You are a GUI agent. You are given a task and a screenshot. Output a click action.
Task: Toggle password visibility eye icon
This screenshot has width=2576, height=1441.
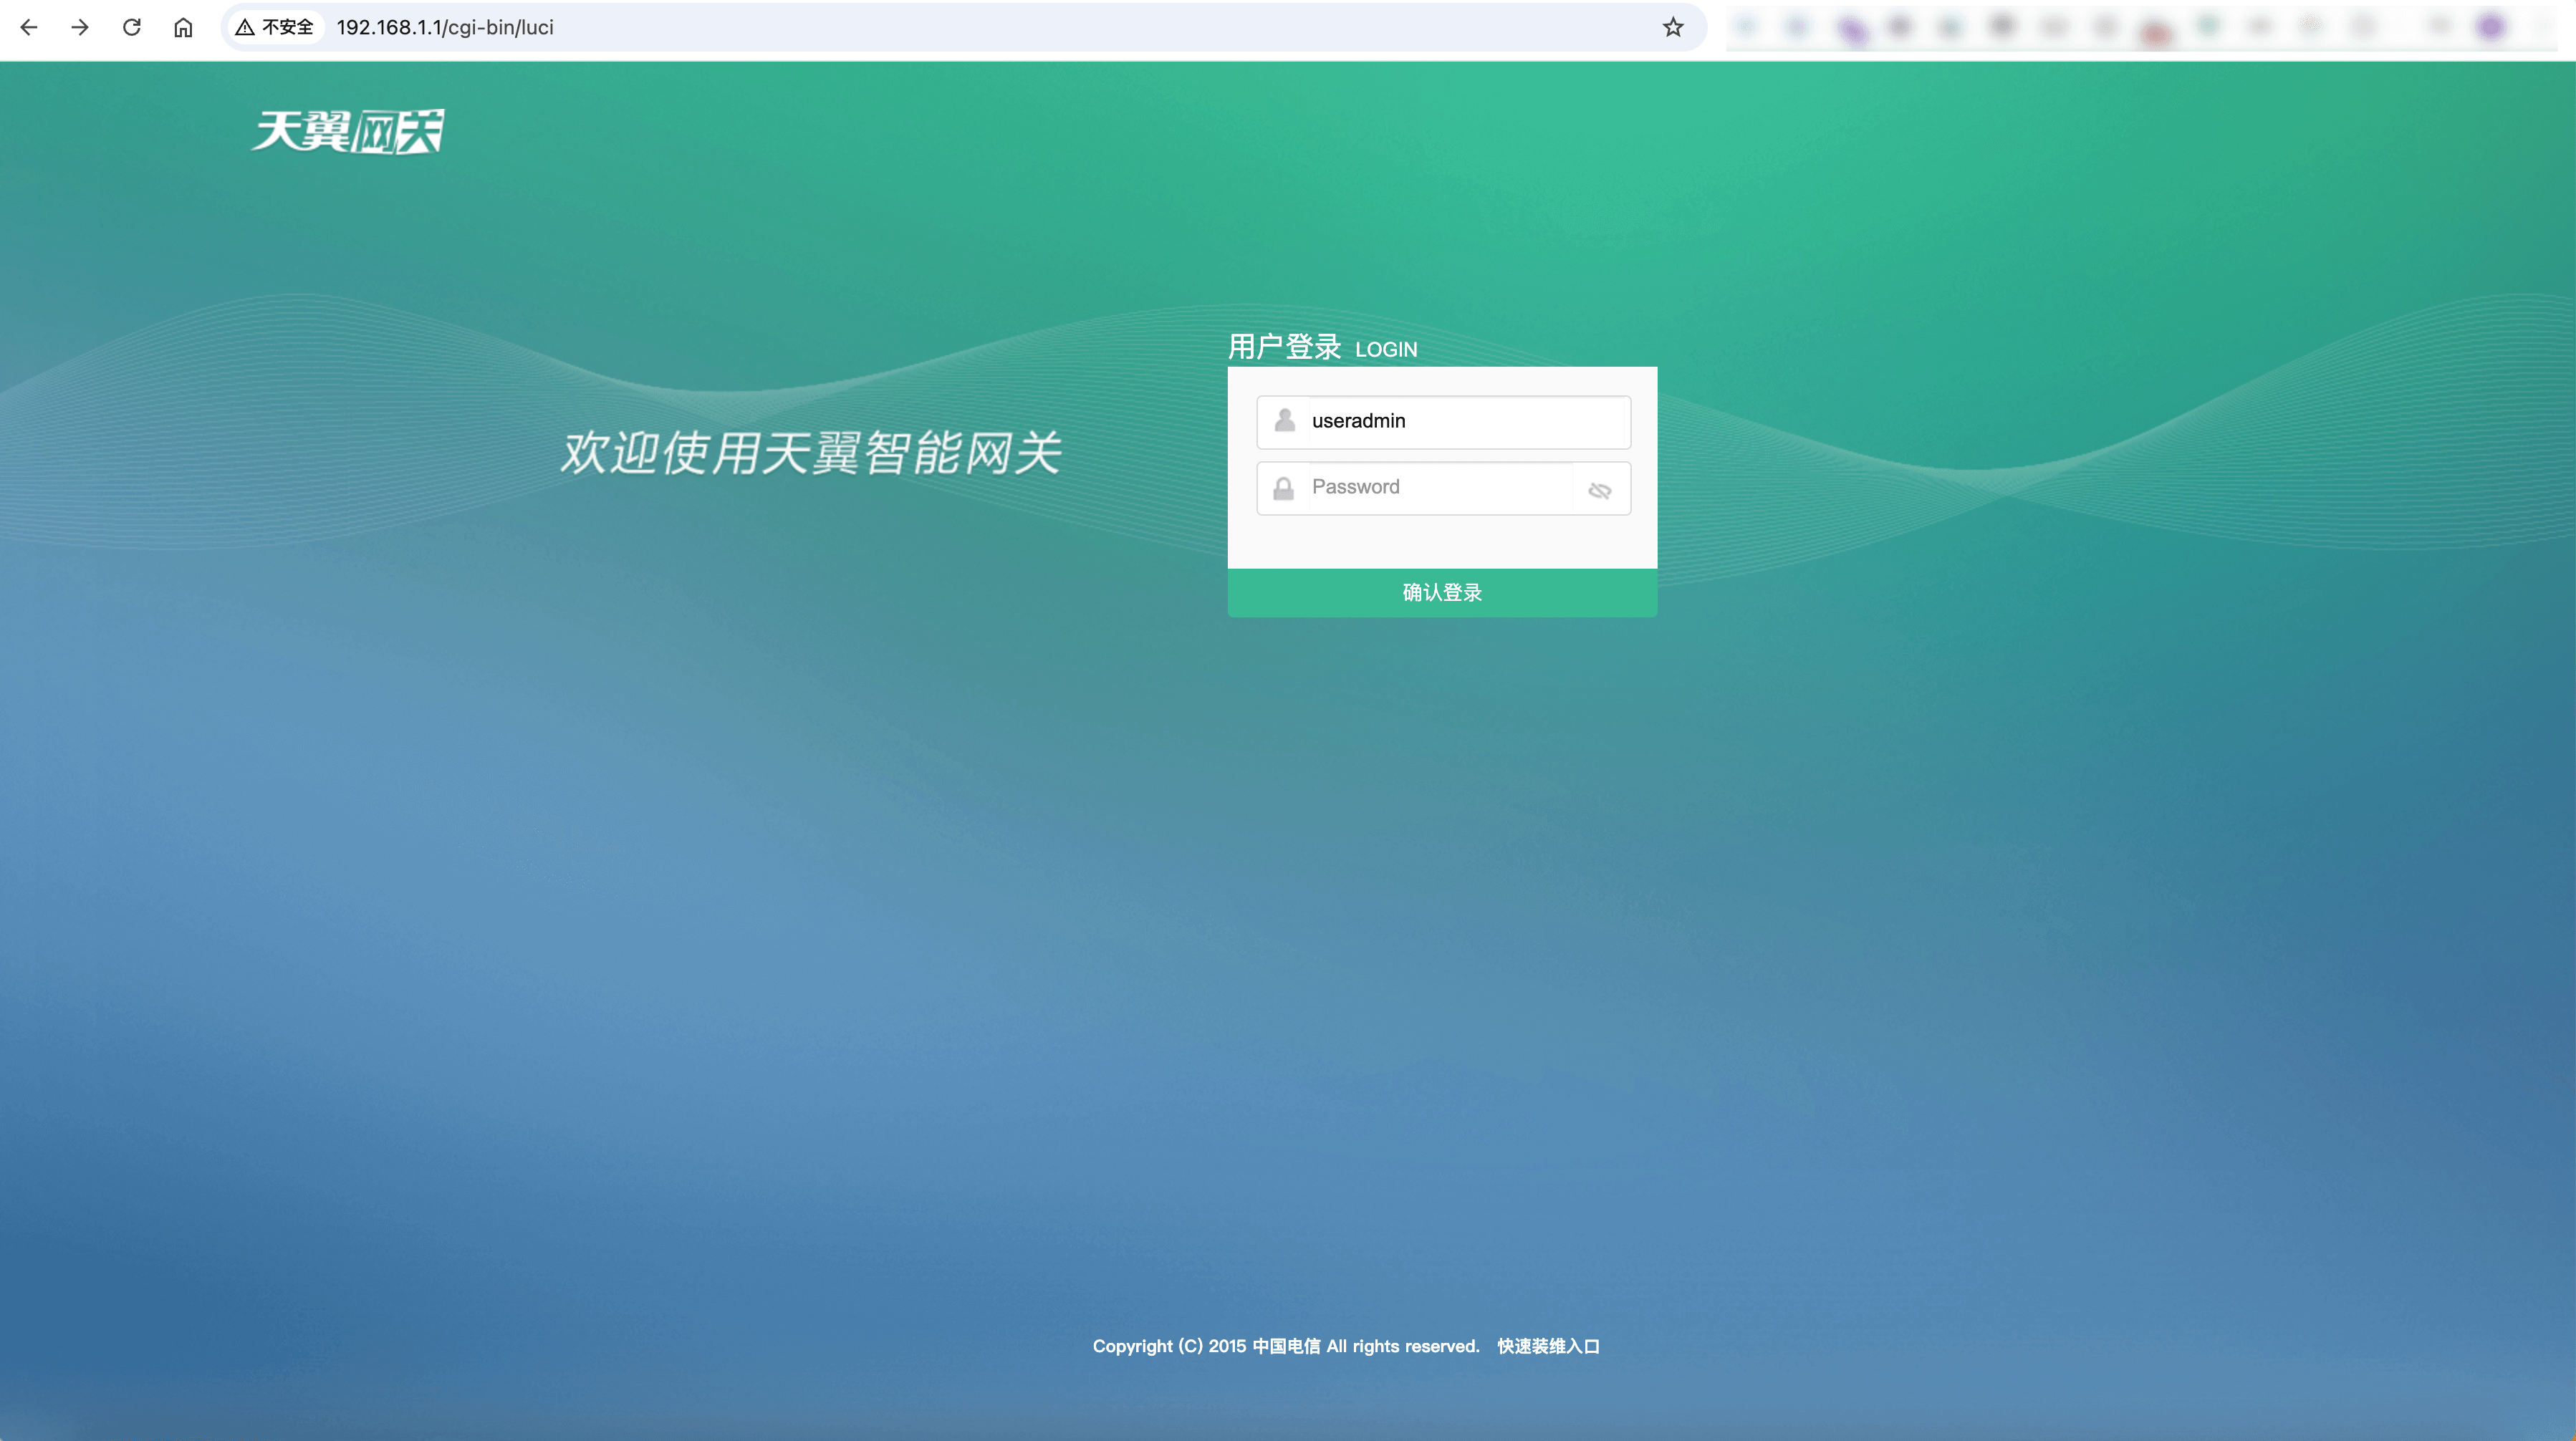coord(1600,490)
